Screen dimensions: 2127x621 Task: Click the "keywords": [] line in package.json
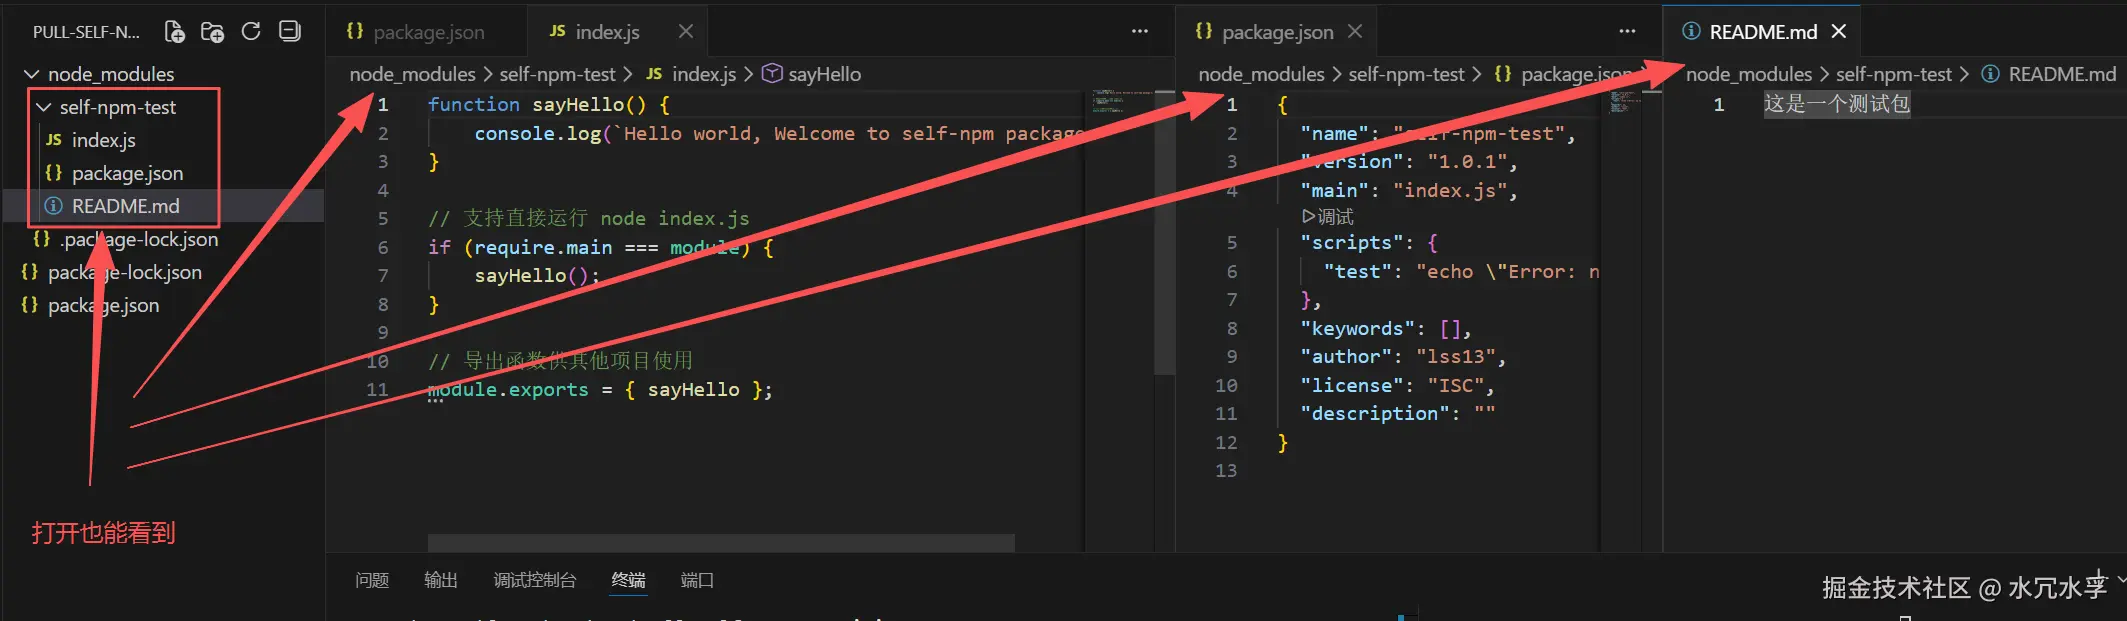[x=1385, y=328]
